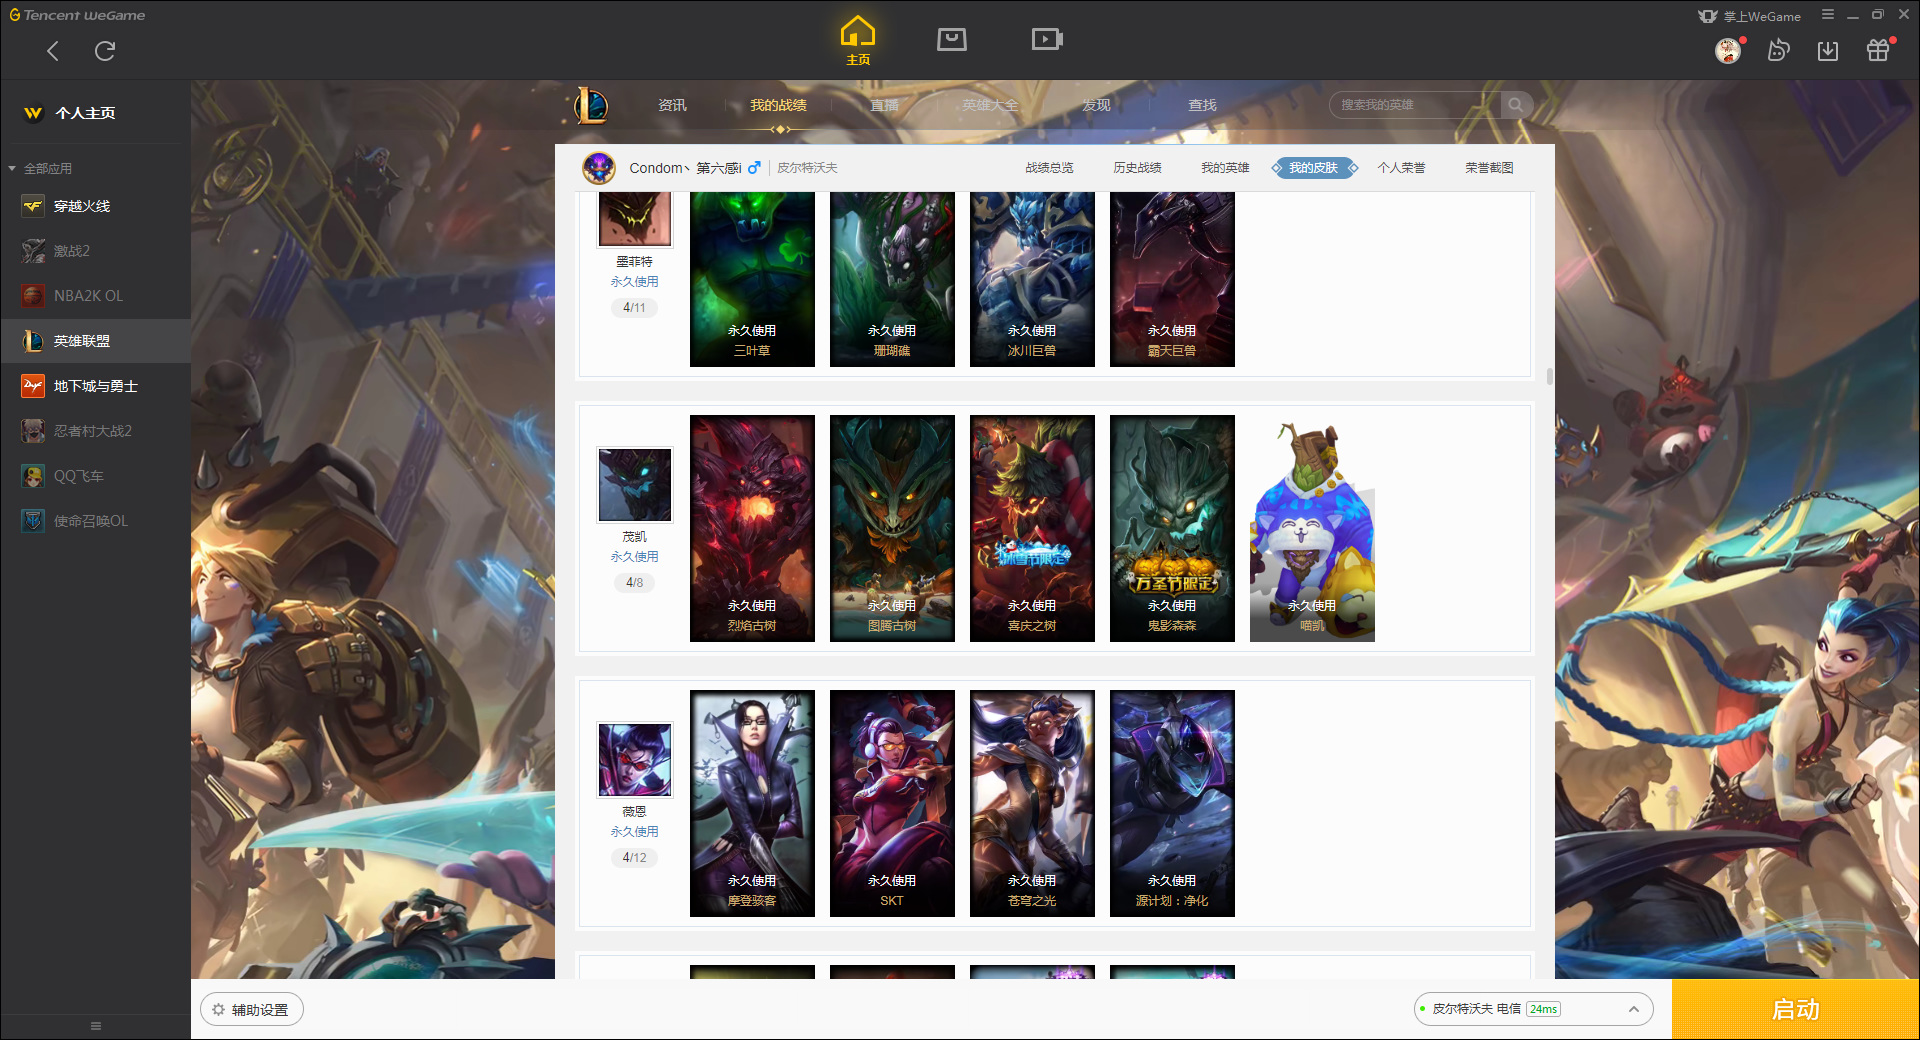Open the 资讯 tab
Screen dimensions: 1920x1040
pos(672,105)
